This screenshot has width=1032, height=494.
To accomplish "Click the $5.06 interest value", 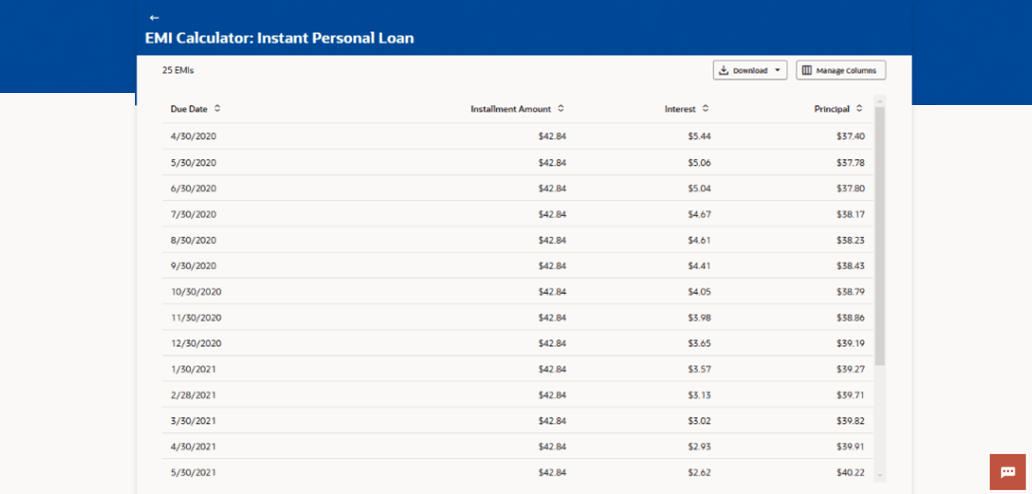I will click(x=700, y=162).
